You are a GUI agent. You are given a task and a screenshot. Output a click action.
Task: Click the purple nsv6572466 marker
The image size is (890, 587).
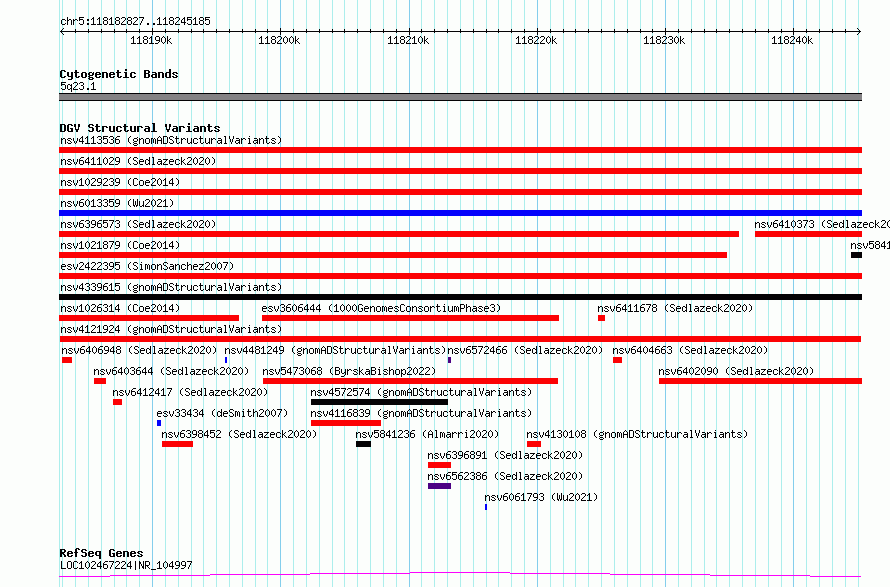[x=450, y=360]
